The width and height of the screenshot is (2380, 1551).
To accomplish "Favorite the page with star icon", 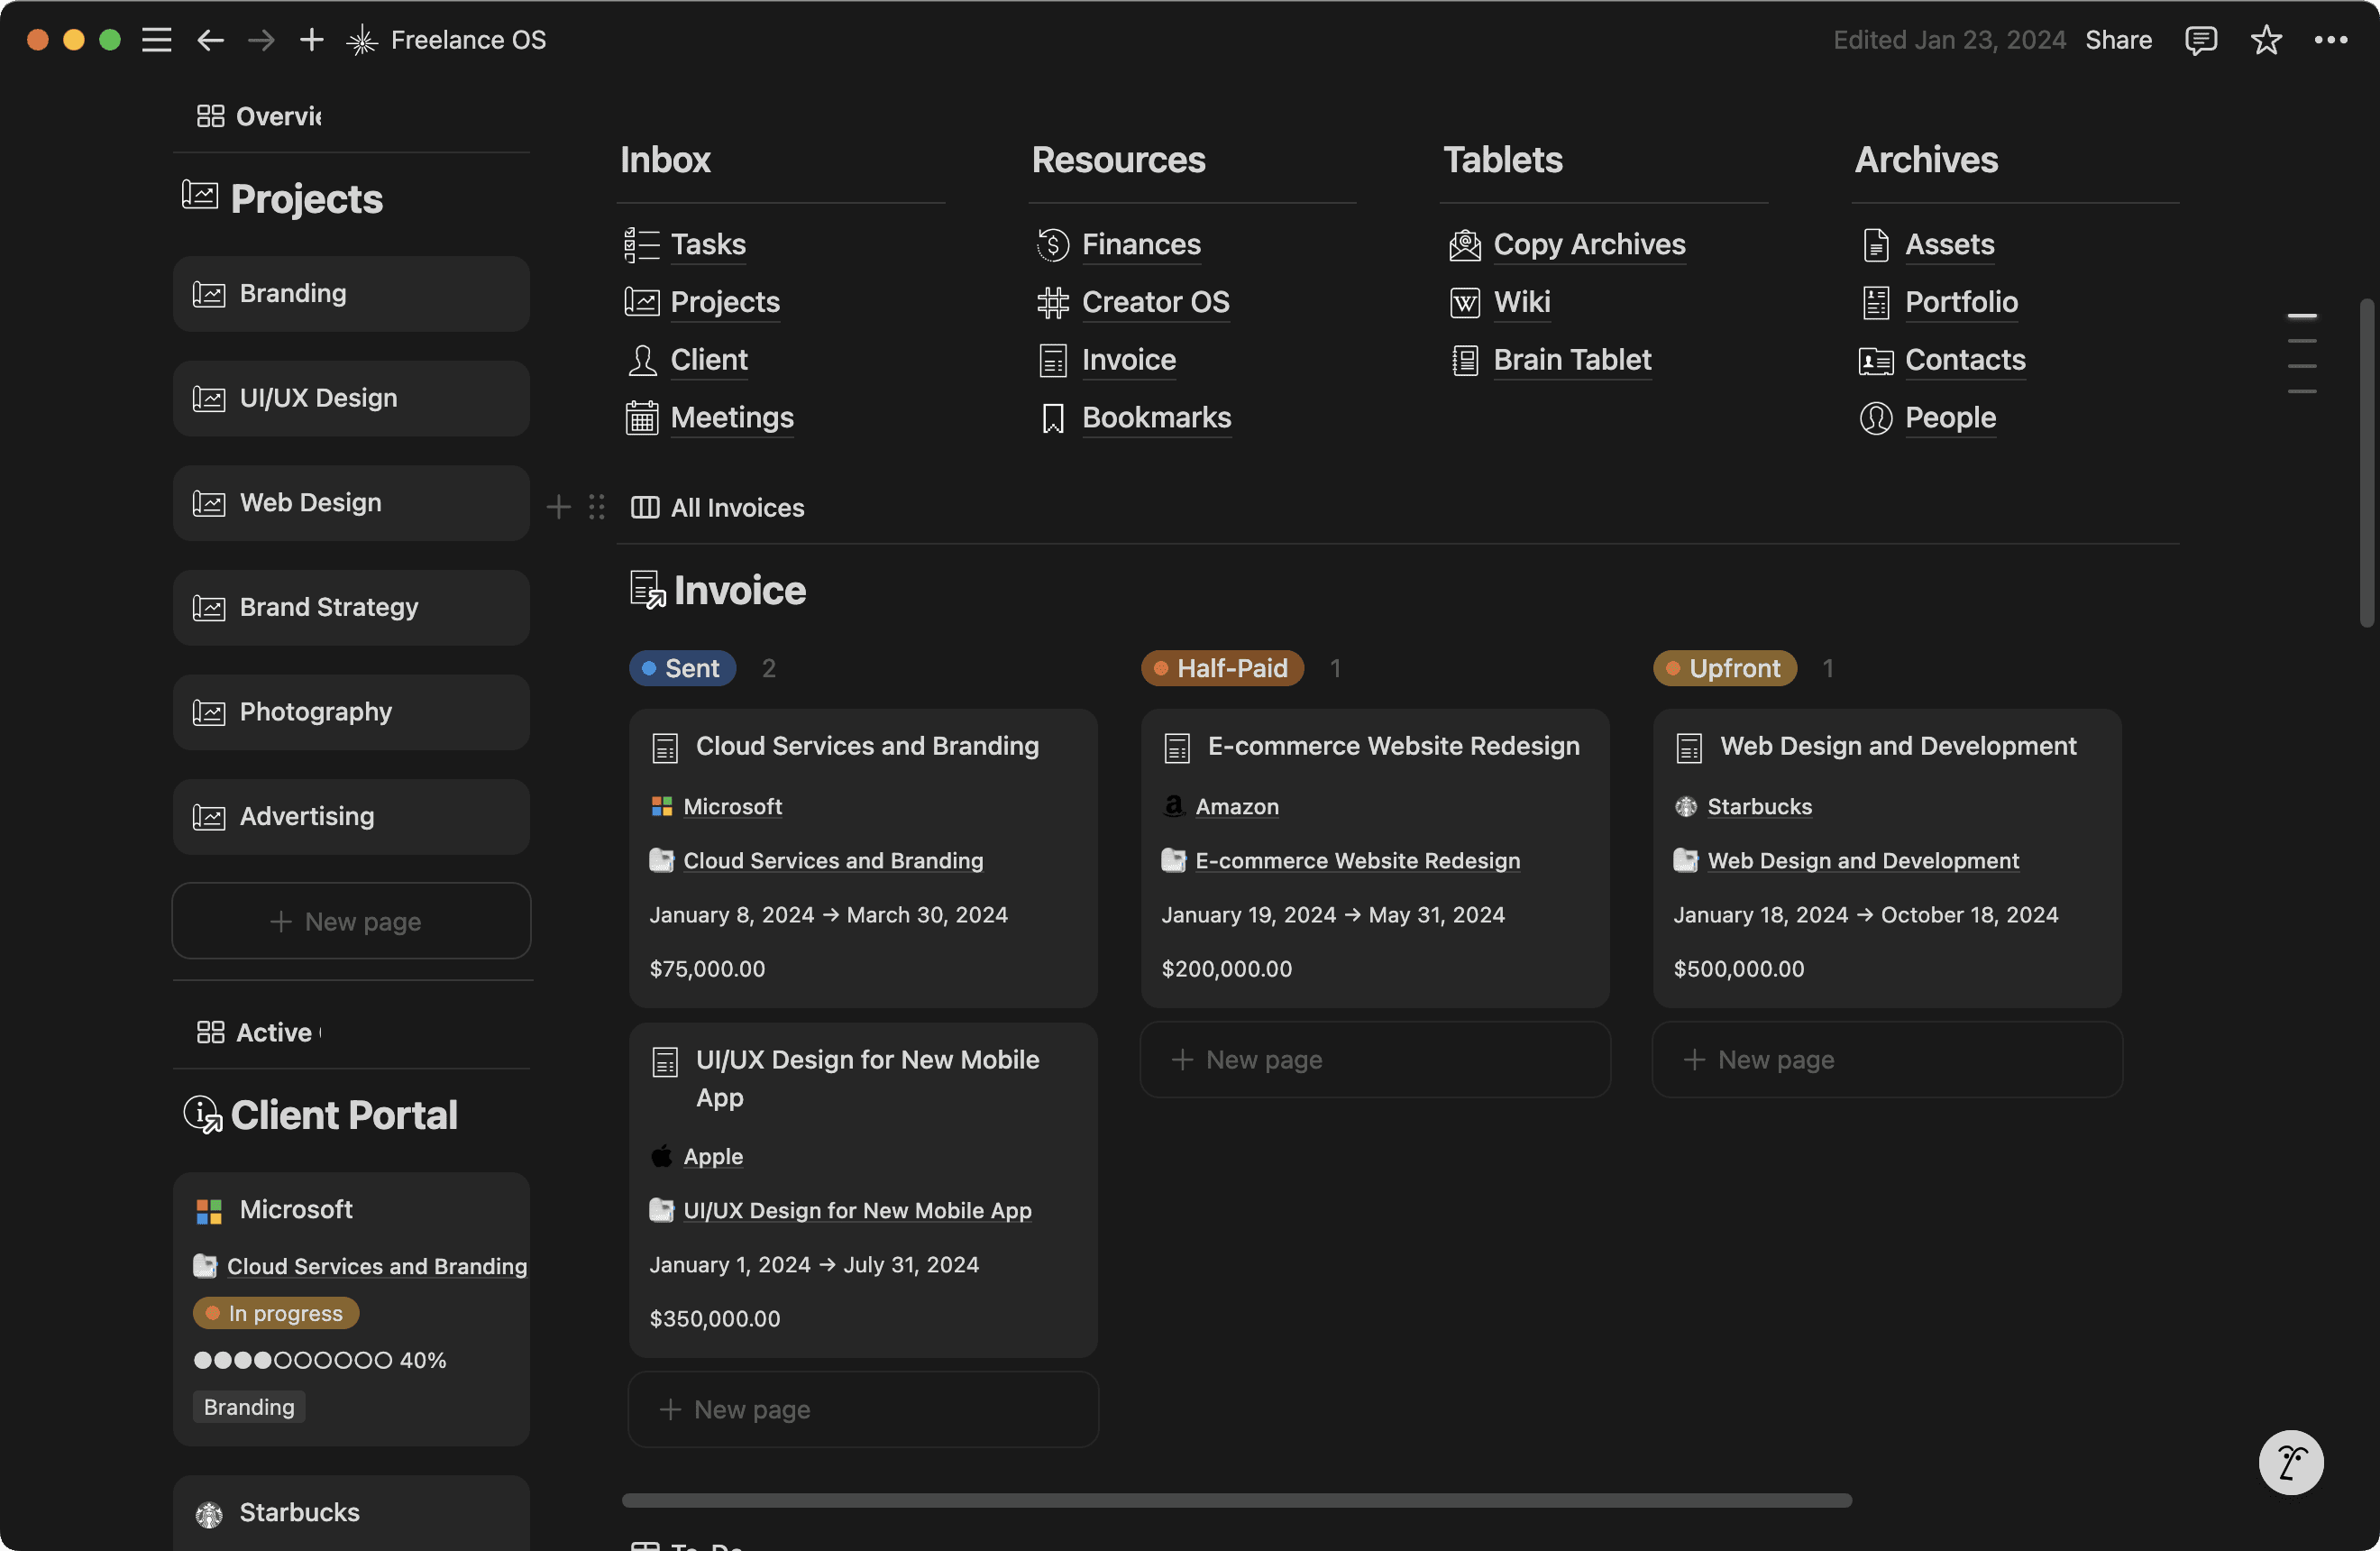I will 2266,40.
